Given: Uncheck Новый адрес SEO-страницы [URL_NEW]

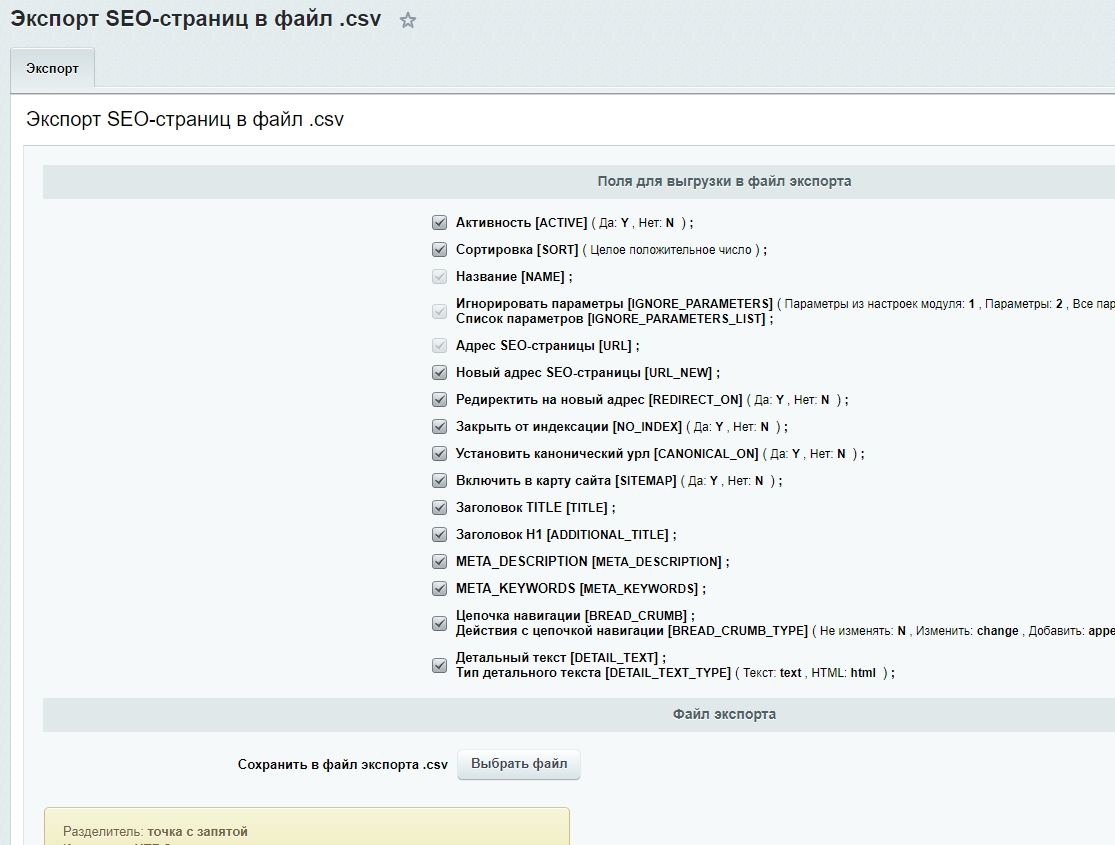Looking at the screenshot, I should click(439, 371).
